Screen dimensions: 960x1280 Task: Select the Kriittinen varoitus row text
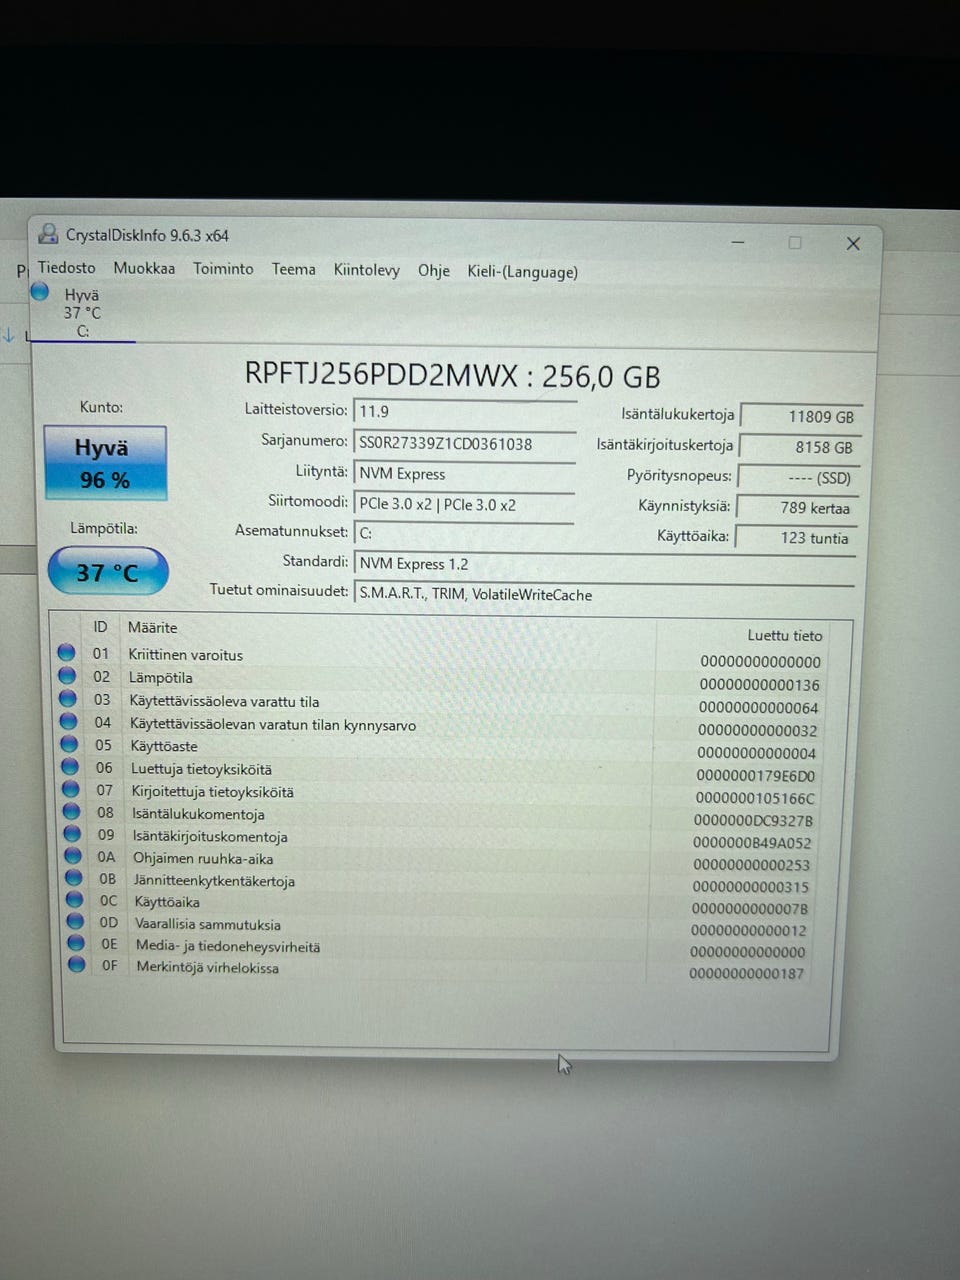(x=186, y=655)
